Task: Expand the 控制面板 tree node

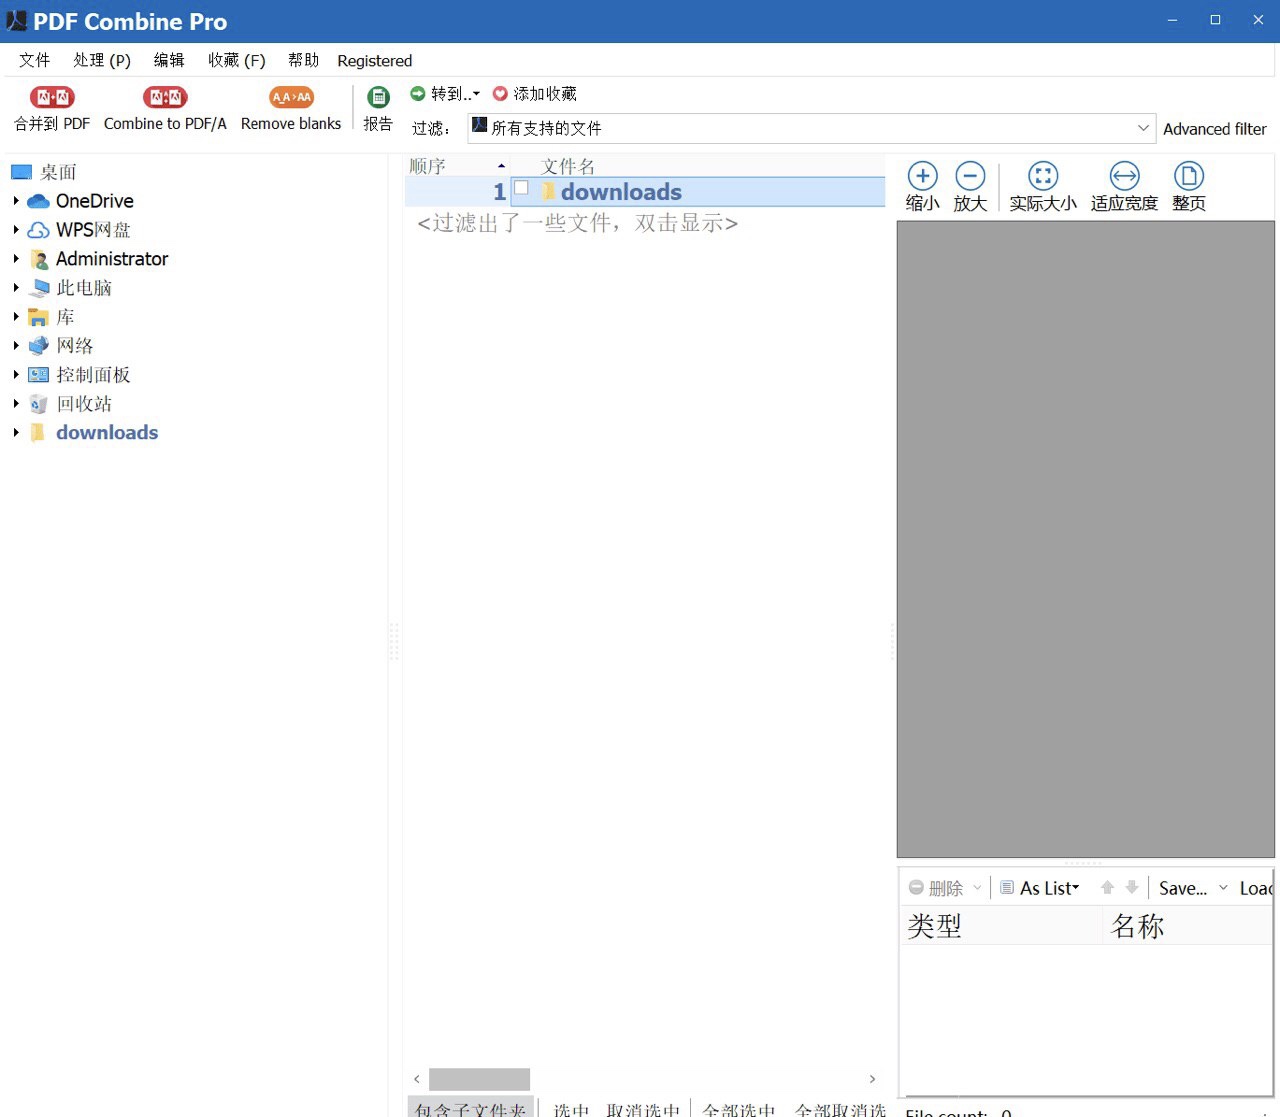Action: tap(16, 375)
